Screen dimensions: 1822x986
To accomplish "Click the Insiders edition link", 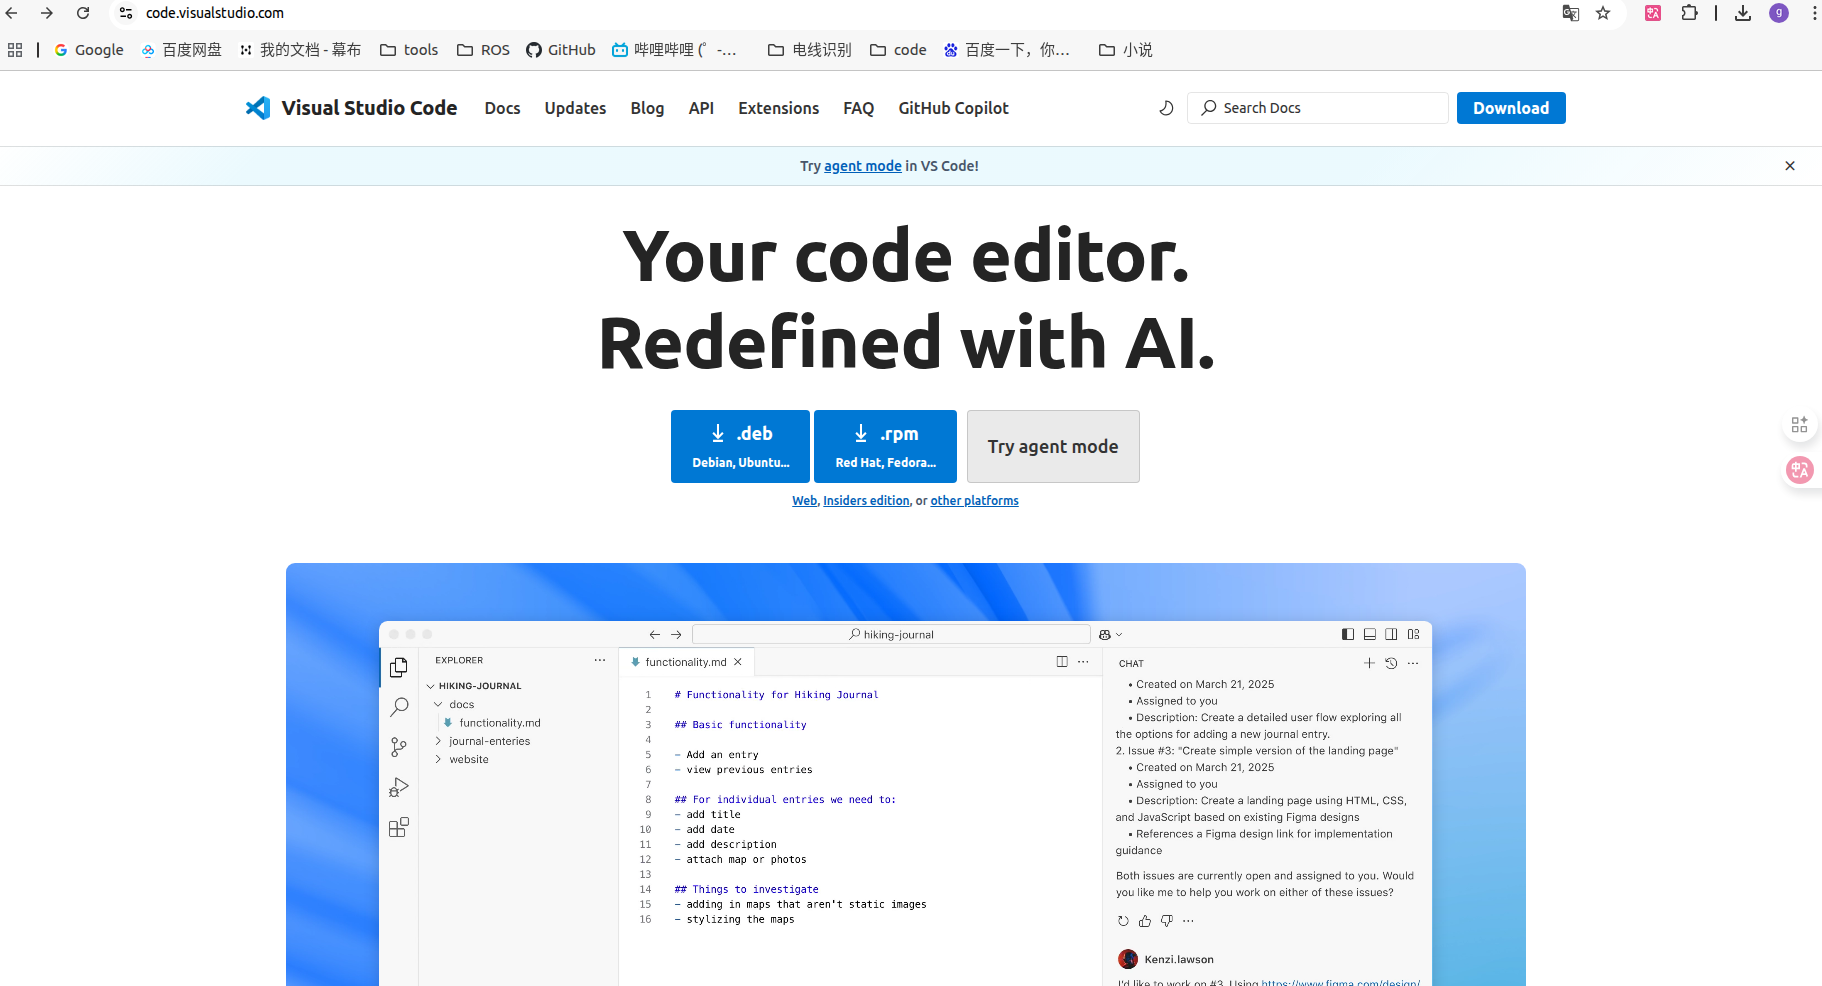I will pyautogui.click(x=866, y=501).
